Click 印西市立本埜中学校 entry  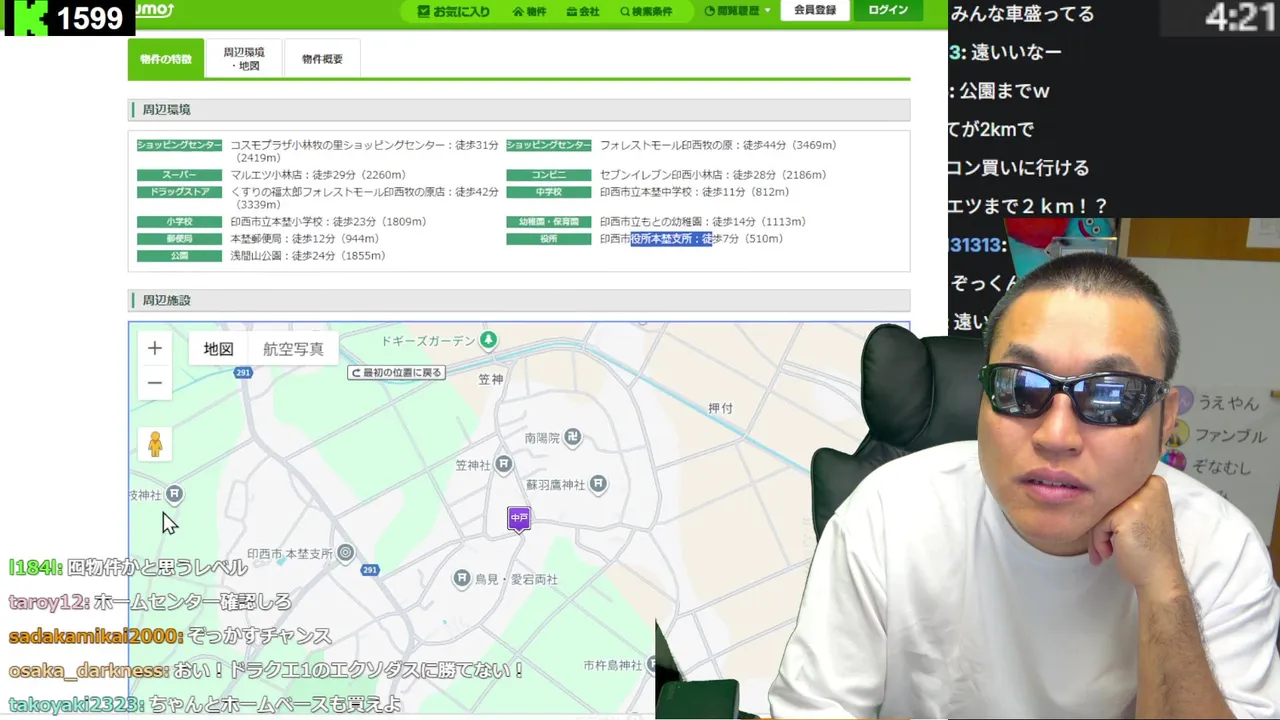coord(694,192)
